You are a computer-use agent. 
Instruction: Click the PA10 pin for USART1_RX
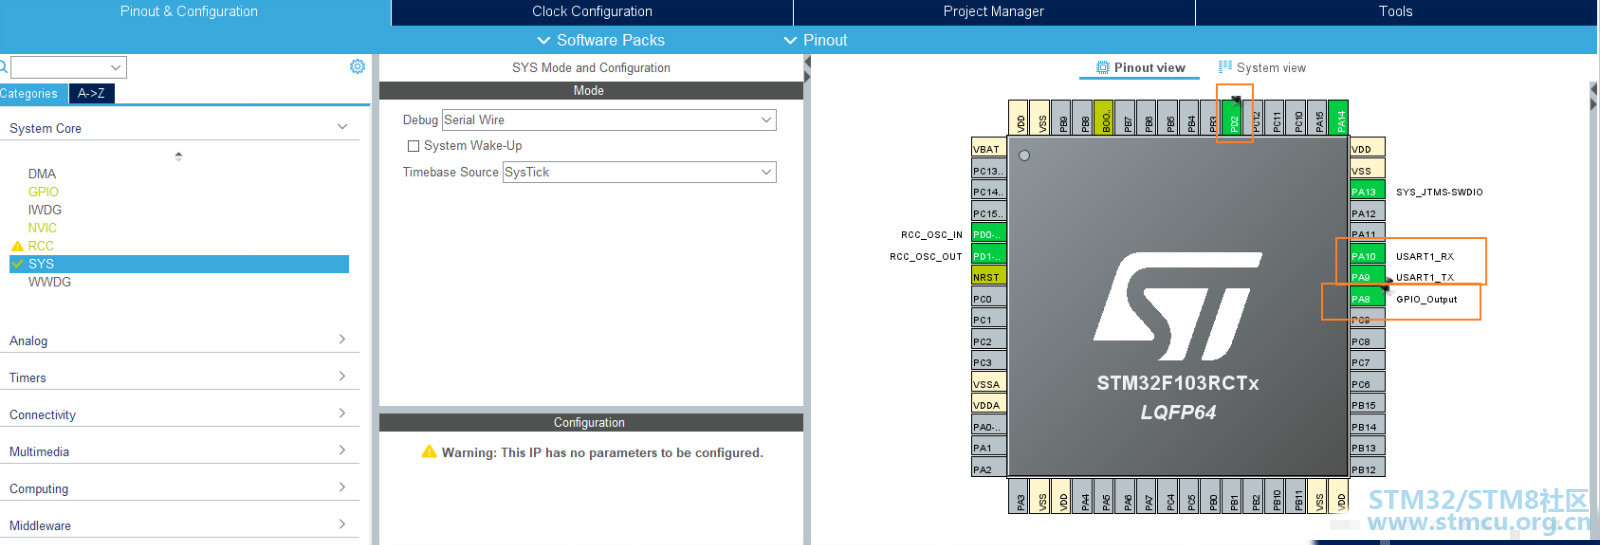tap(1367, 256)
